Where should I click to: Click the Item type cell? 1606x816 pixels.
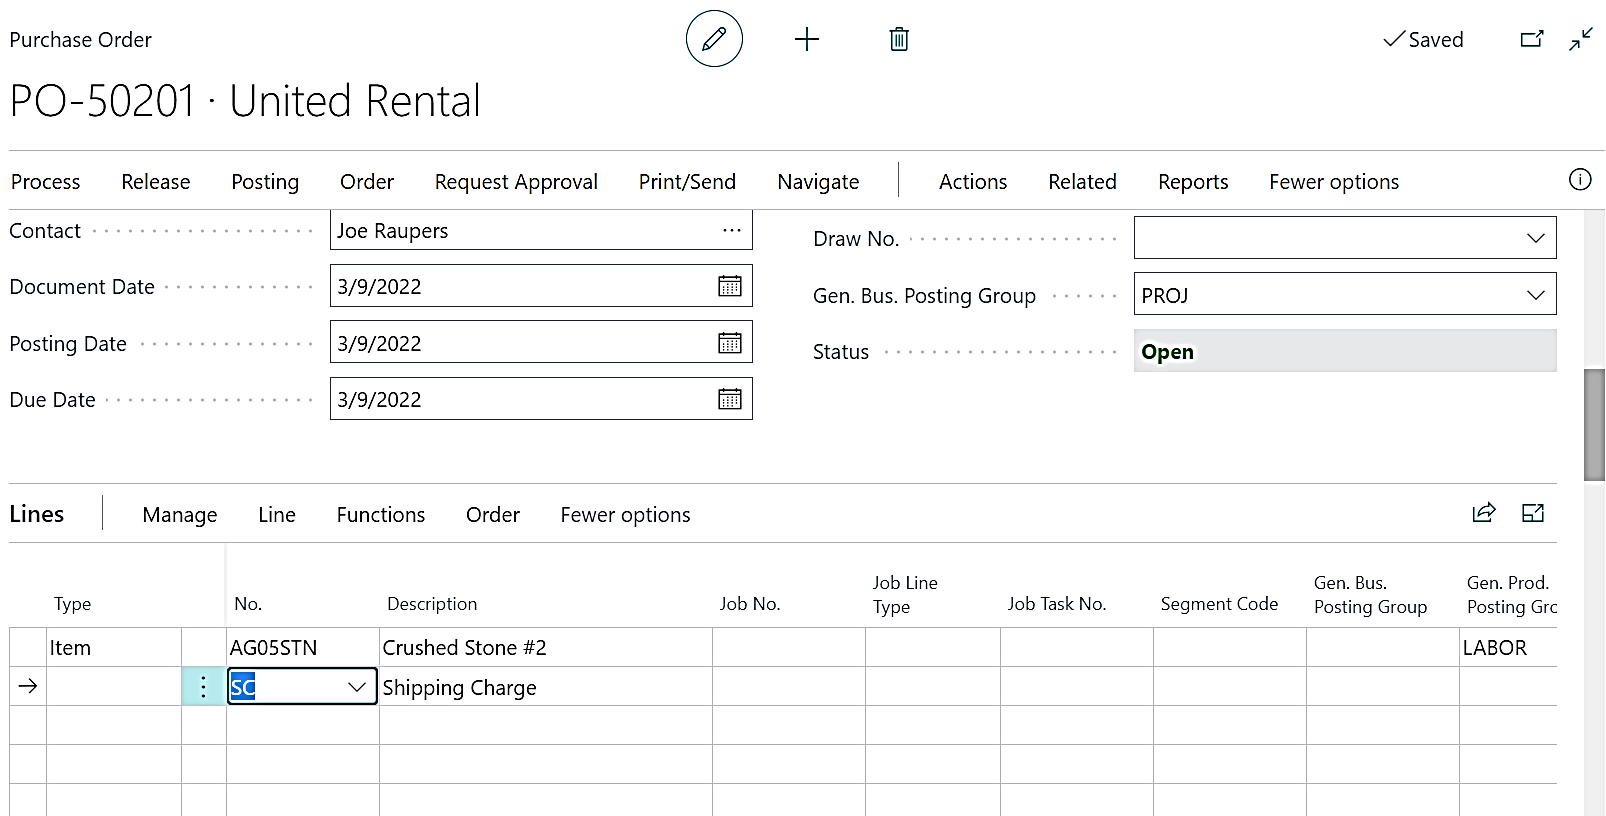pos(114,647)
